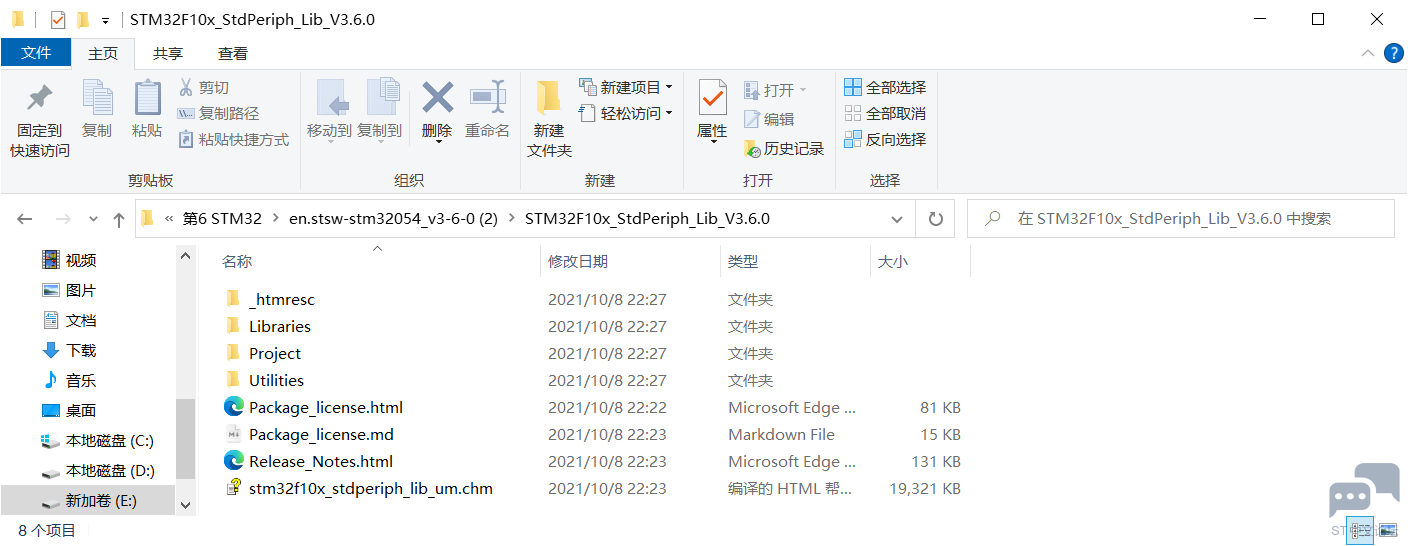Click the Back navigation arrow

pos(25,219)
